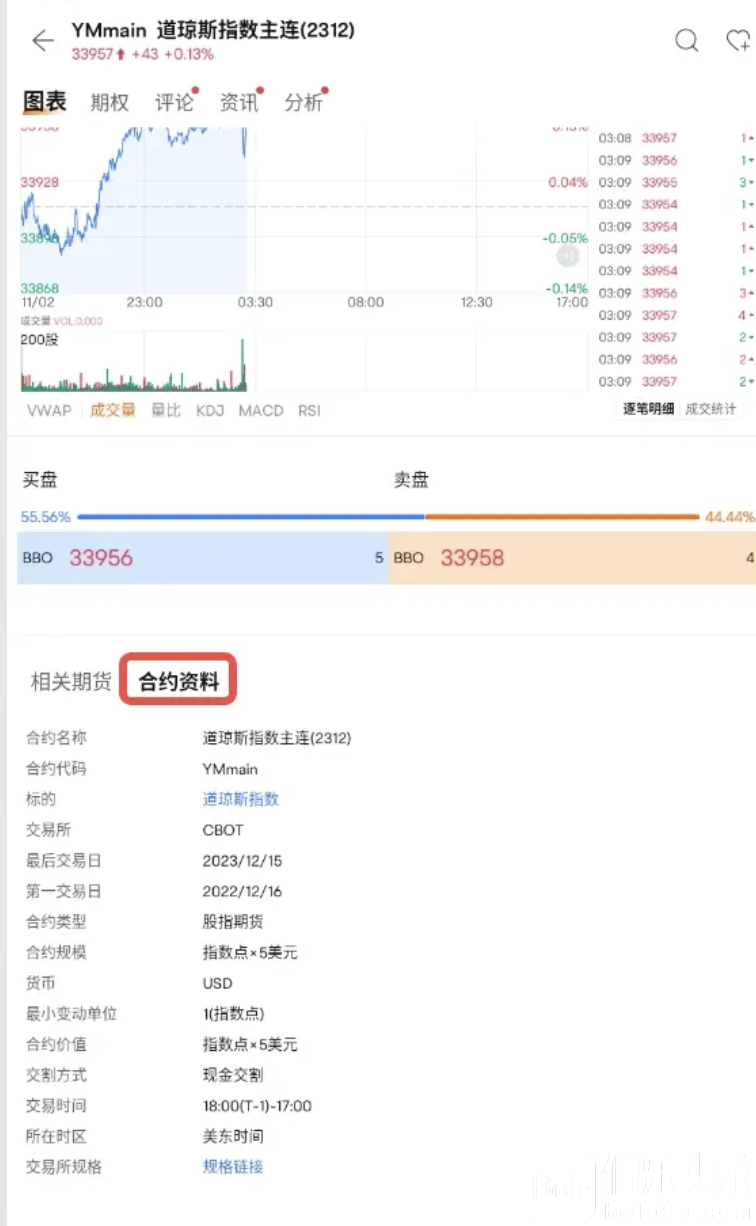Select MACD indicator
Image resolution: width=756 pixels, height=1226 pixels.
[261, 410]
